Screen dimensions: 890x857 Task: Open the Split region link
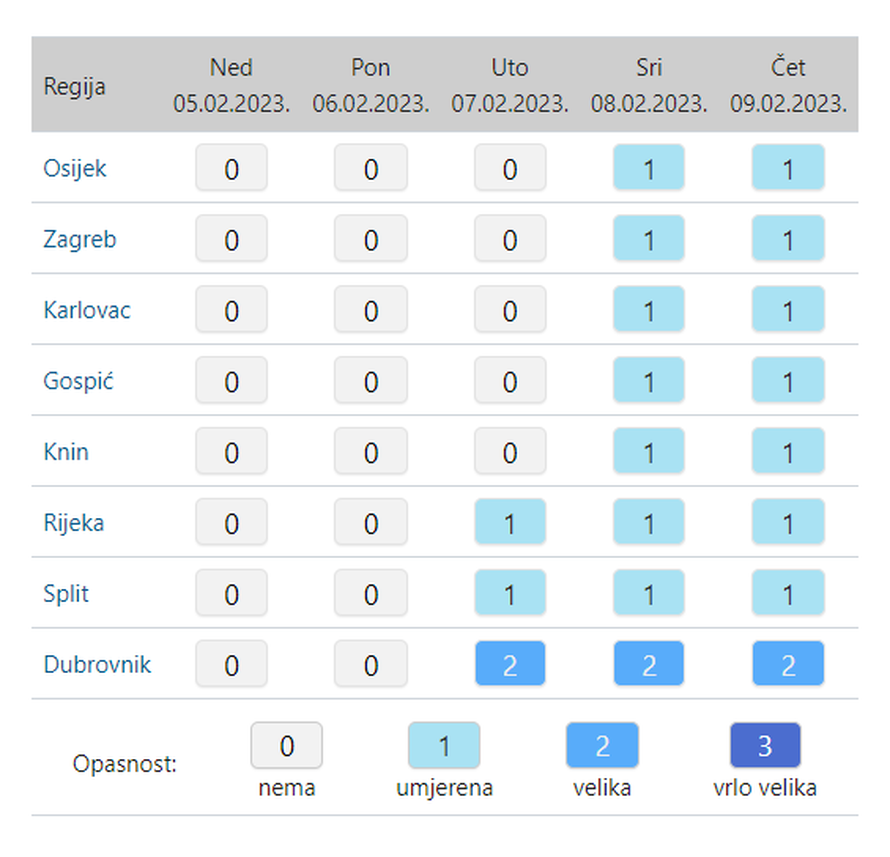click(x=66, y=594)
